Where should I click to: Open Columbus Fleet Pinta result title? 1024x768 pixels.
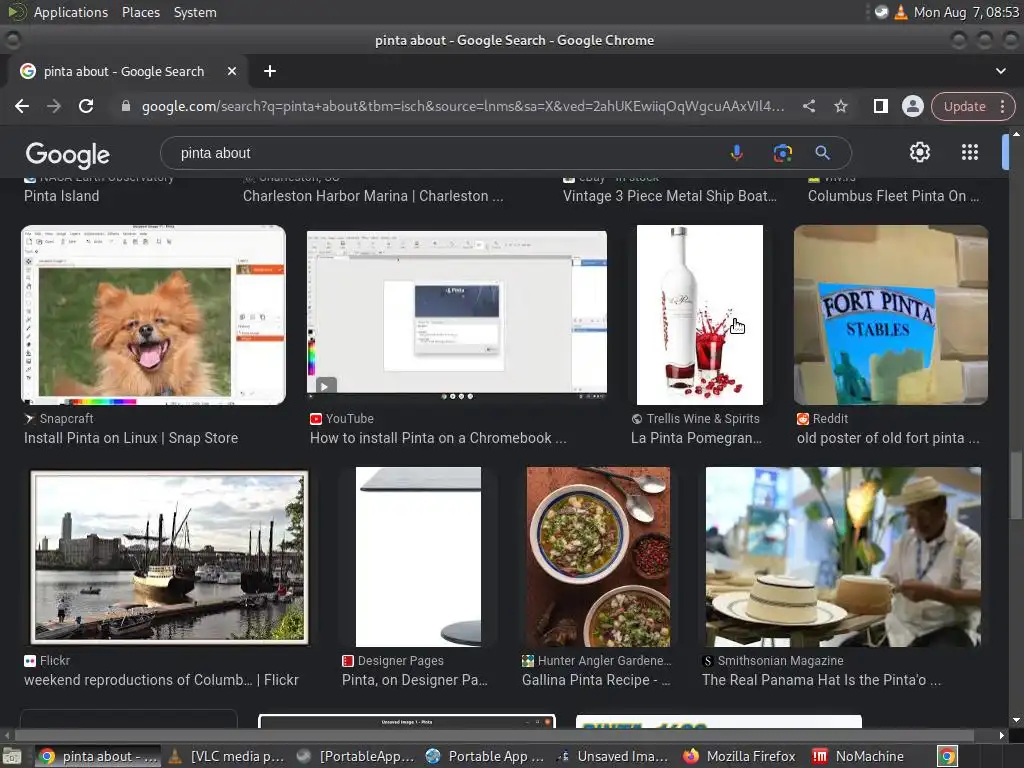(893, 196)
